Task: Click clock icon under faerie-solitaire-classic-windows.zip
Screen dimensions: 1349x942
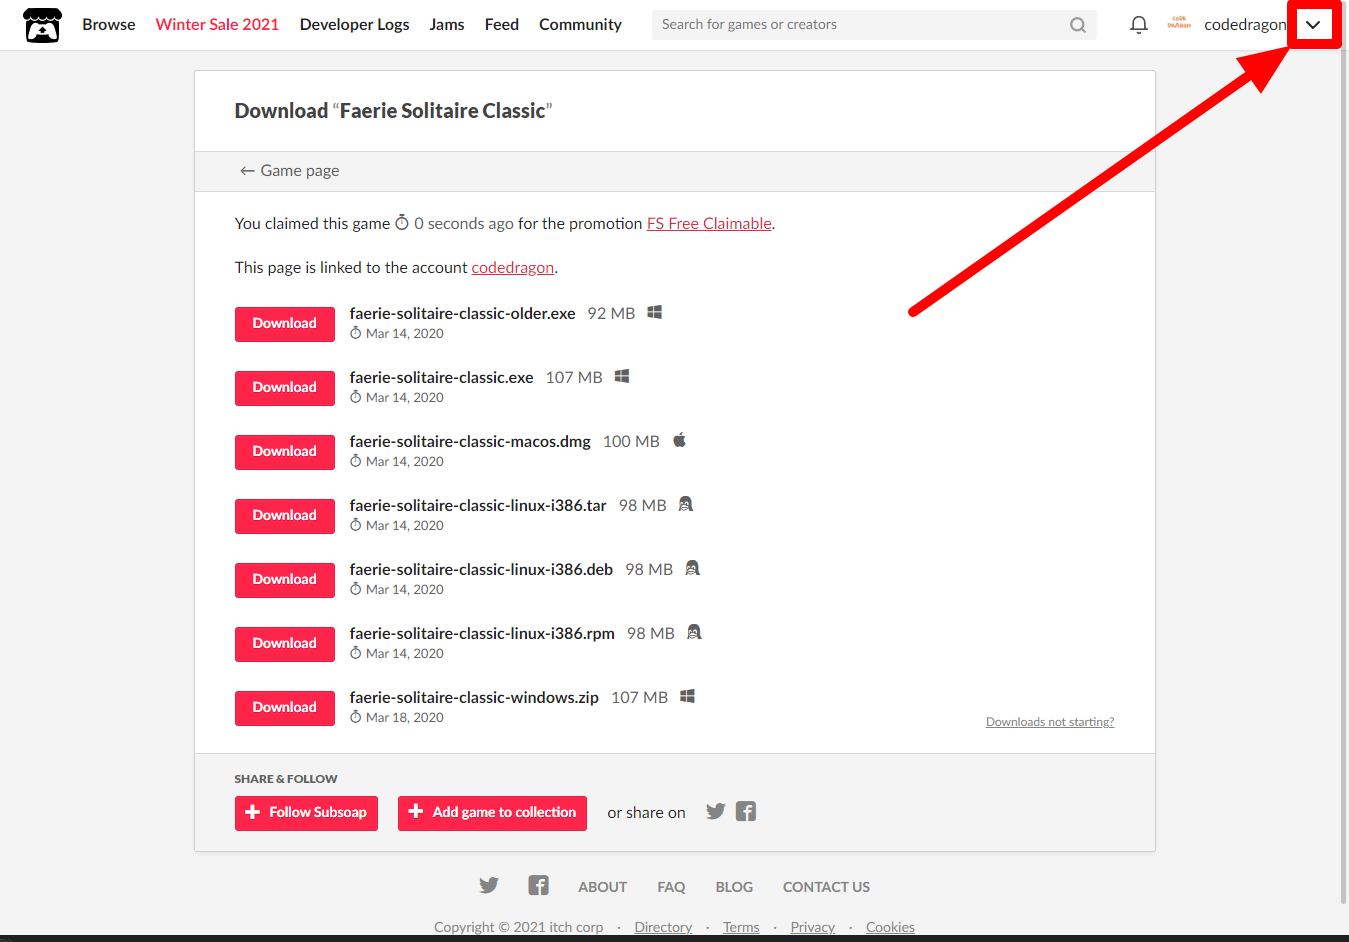Action: [355, 717]
